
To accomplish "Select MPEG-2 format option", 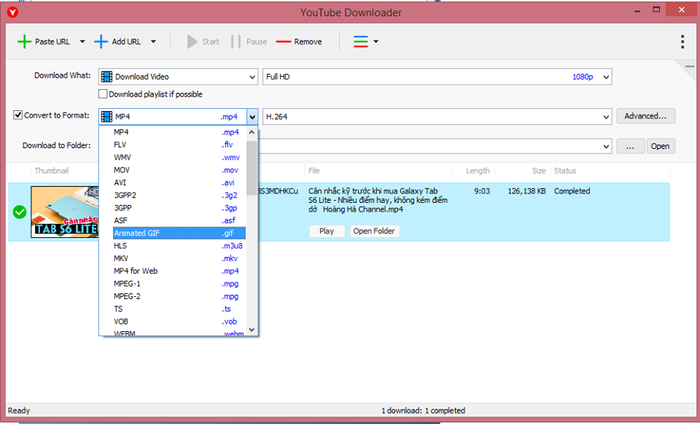I will tap(179, 296).
